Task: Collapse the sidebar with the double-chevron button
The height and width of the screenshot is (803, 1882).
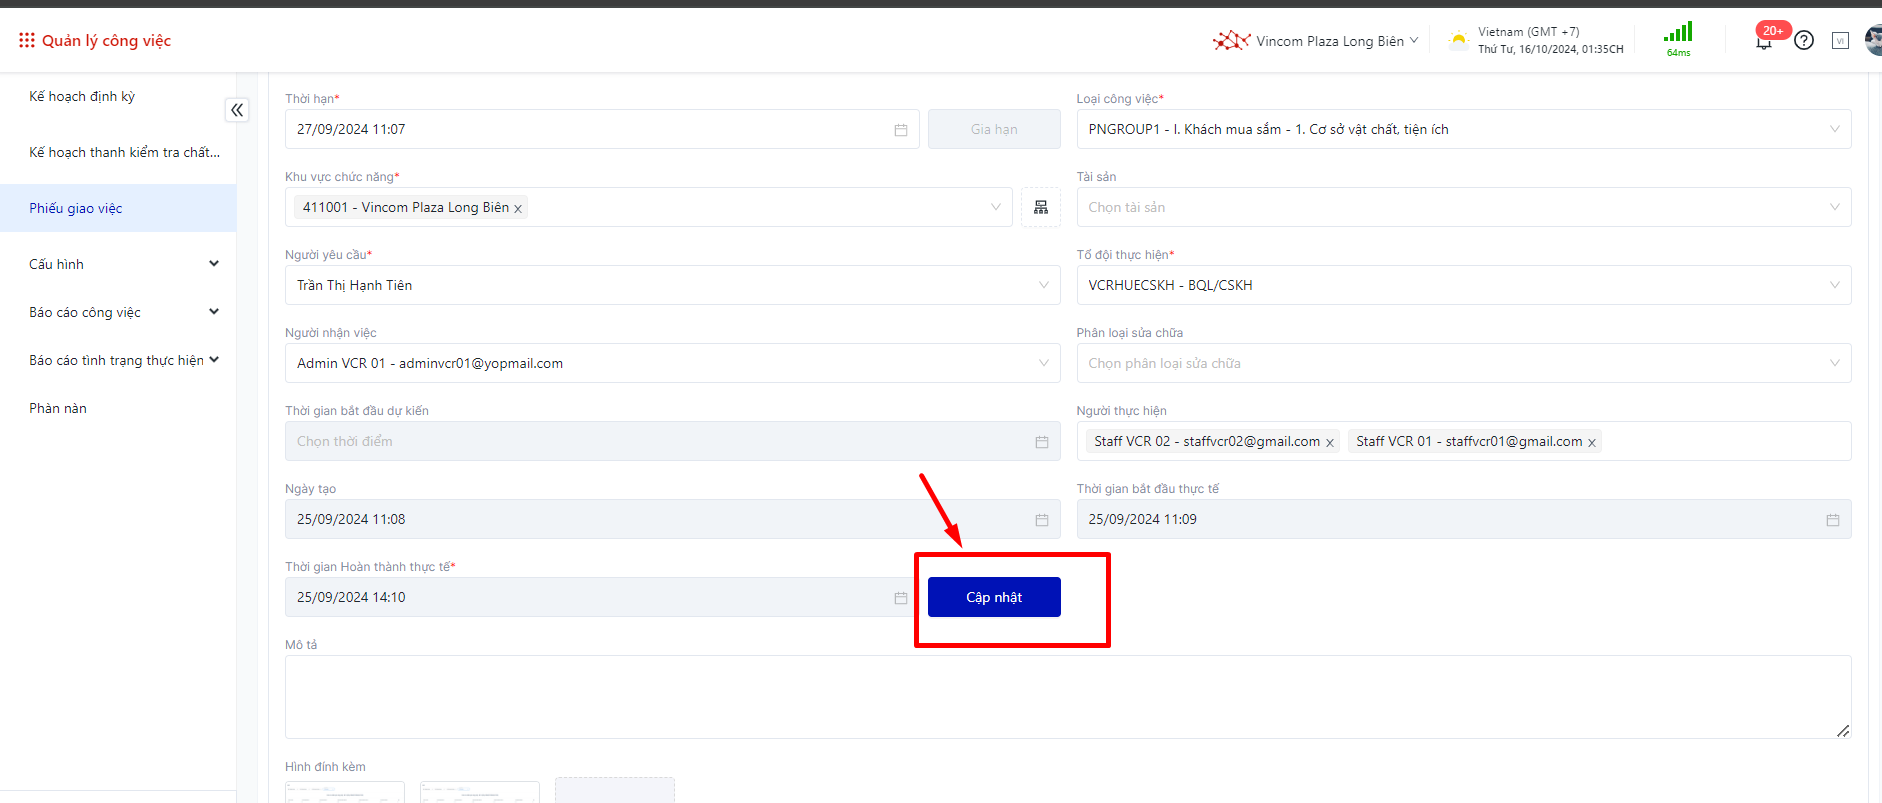Action: tap(237, 110)
